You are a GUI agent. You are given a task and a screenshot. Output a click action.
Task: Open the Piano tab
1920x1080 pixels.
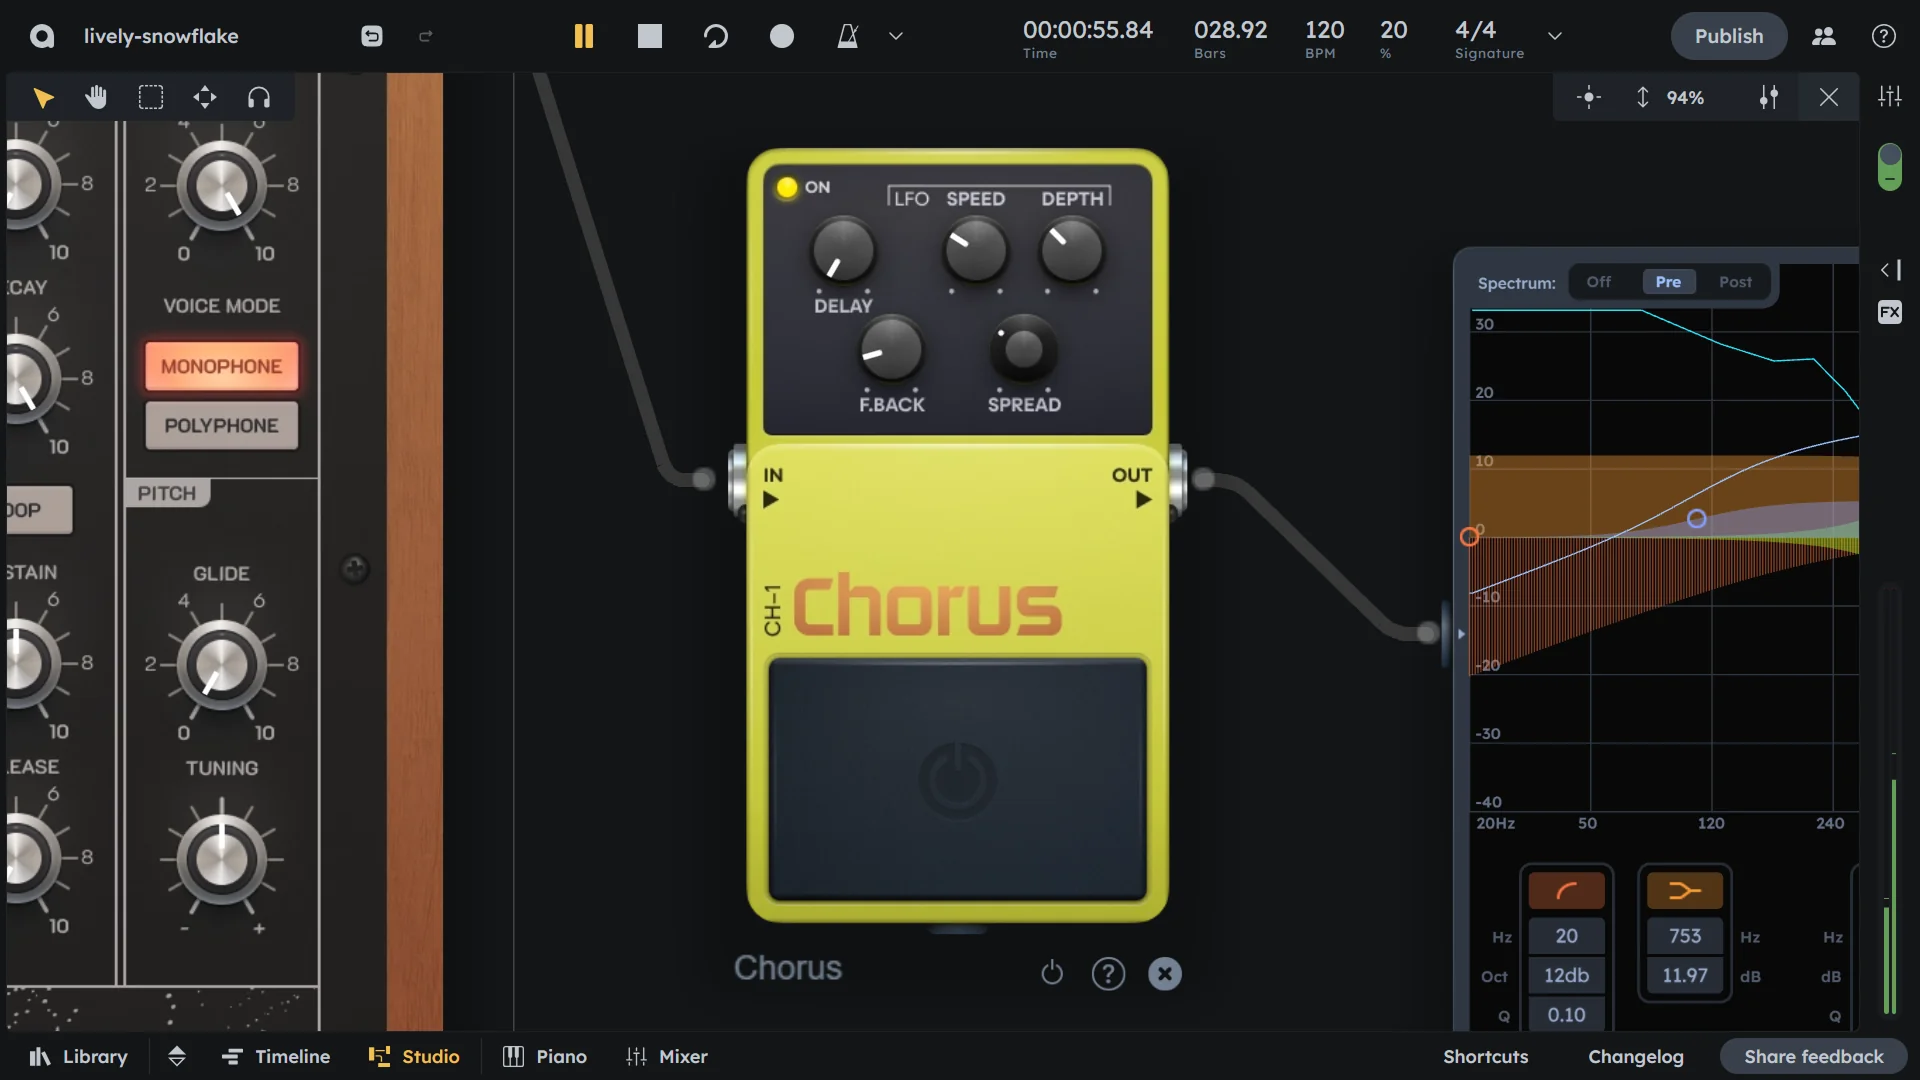click(x=545, y=1056)
